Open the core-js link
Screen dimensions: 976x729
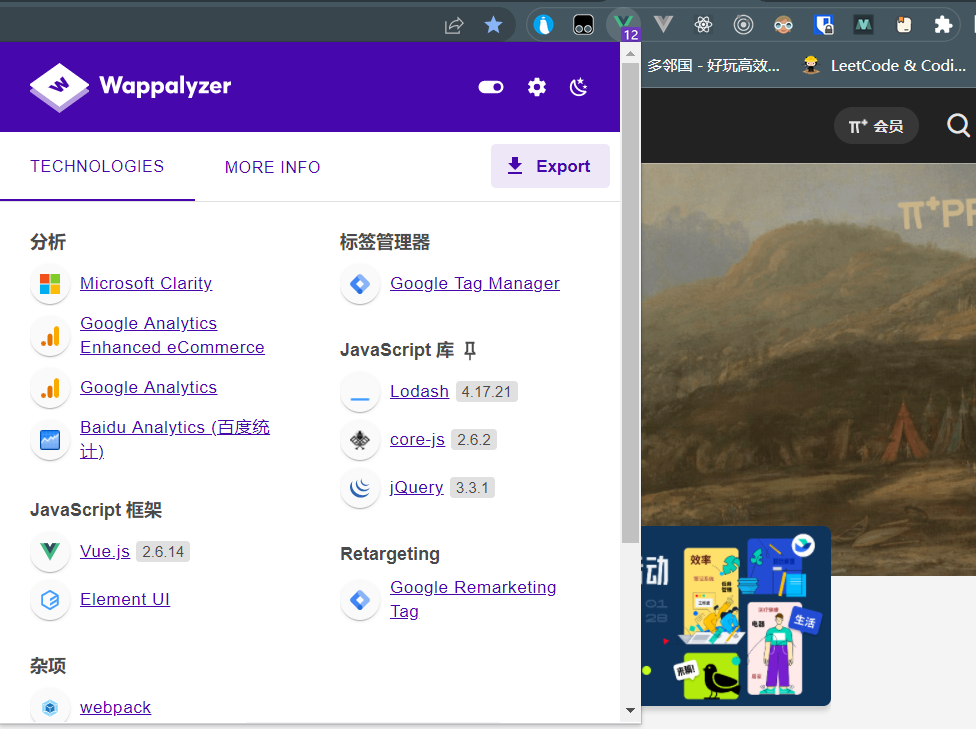(418, 440)
